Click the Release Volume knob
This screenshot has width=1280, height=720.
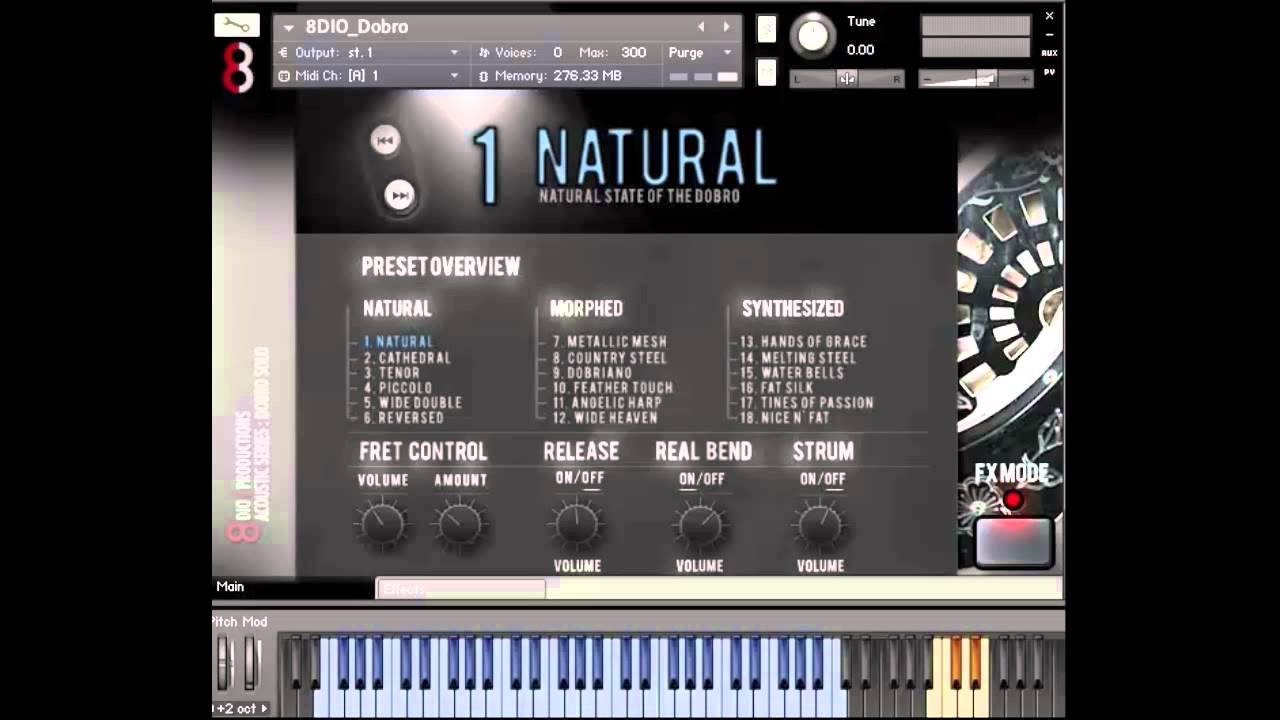tap(577, 524)
